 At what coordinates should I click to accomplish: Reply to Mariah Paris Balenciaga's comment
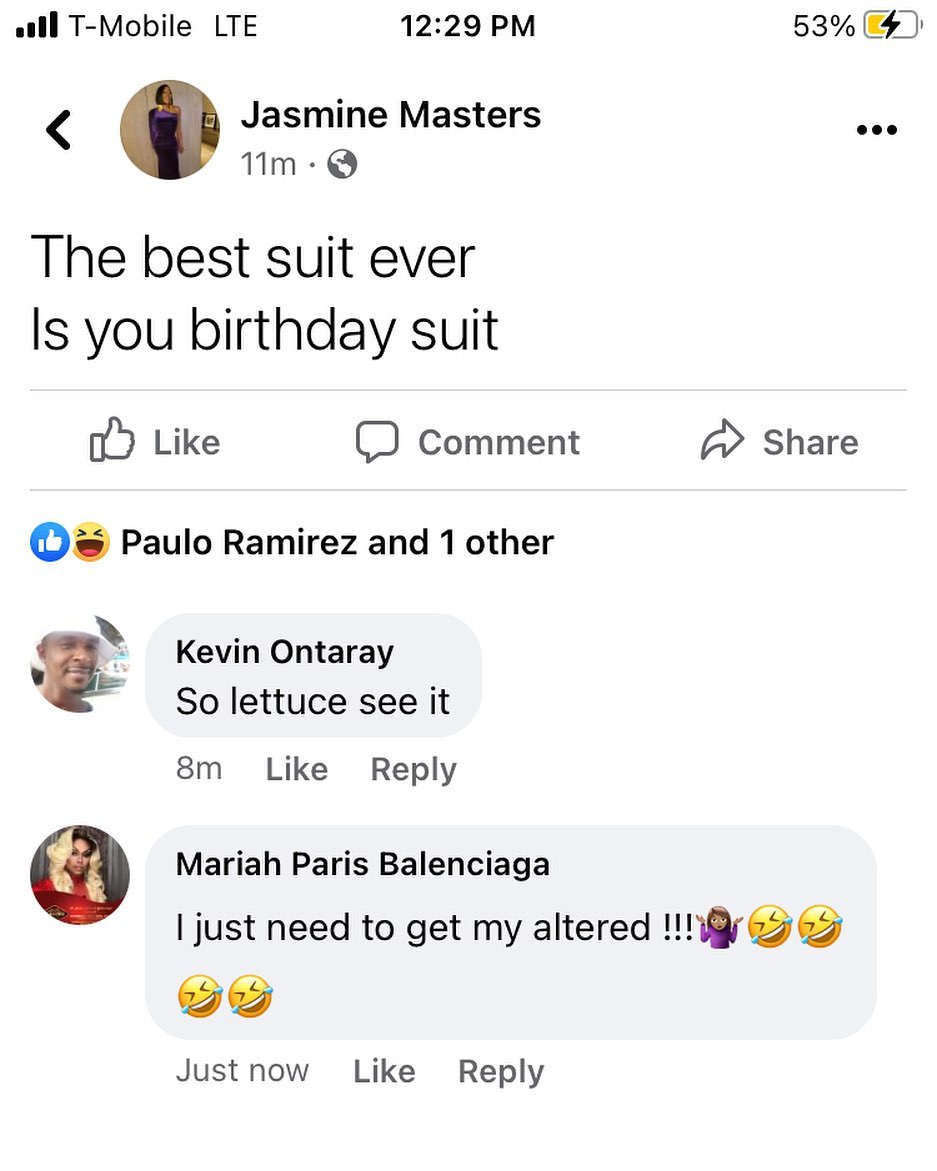(x=501, y=1071)
